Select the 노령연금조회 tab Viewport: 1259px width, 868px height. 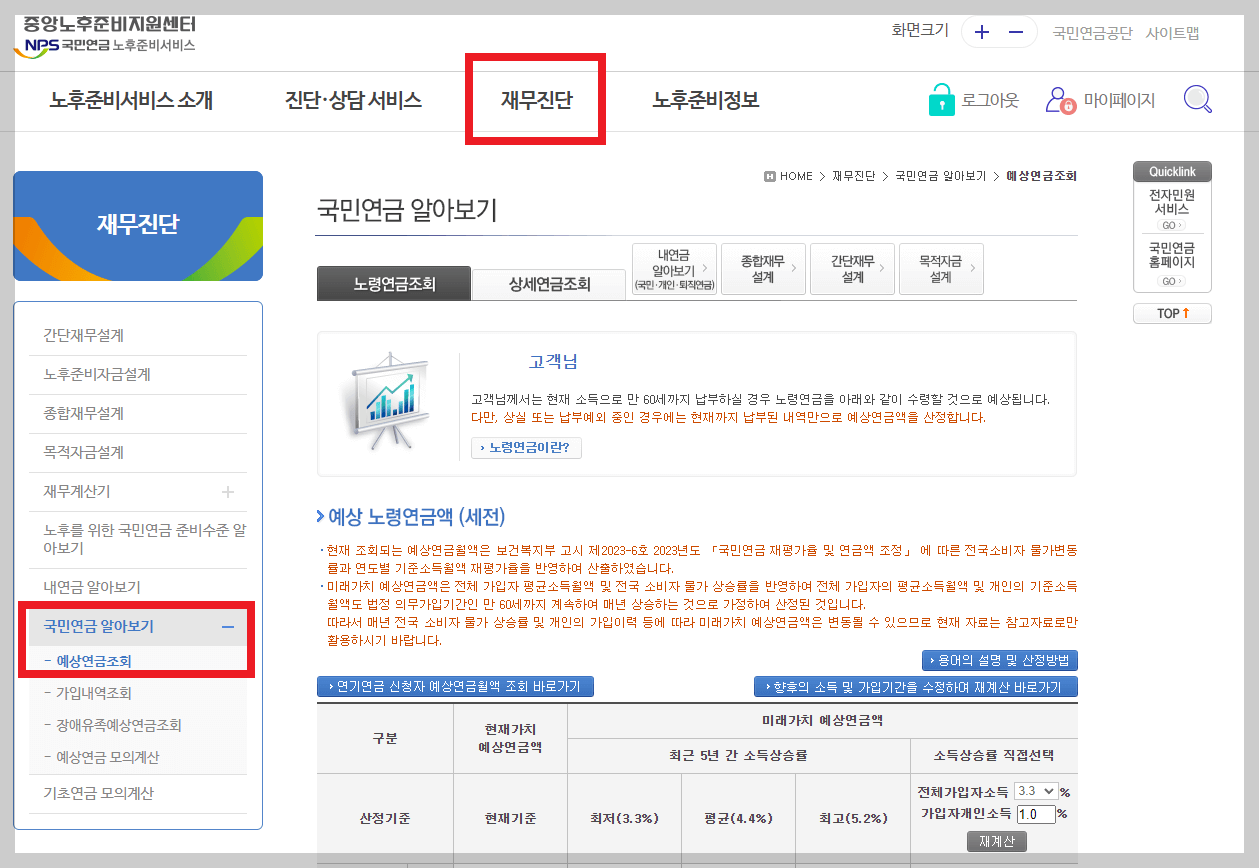tap(393, 283)
